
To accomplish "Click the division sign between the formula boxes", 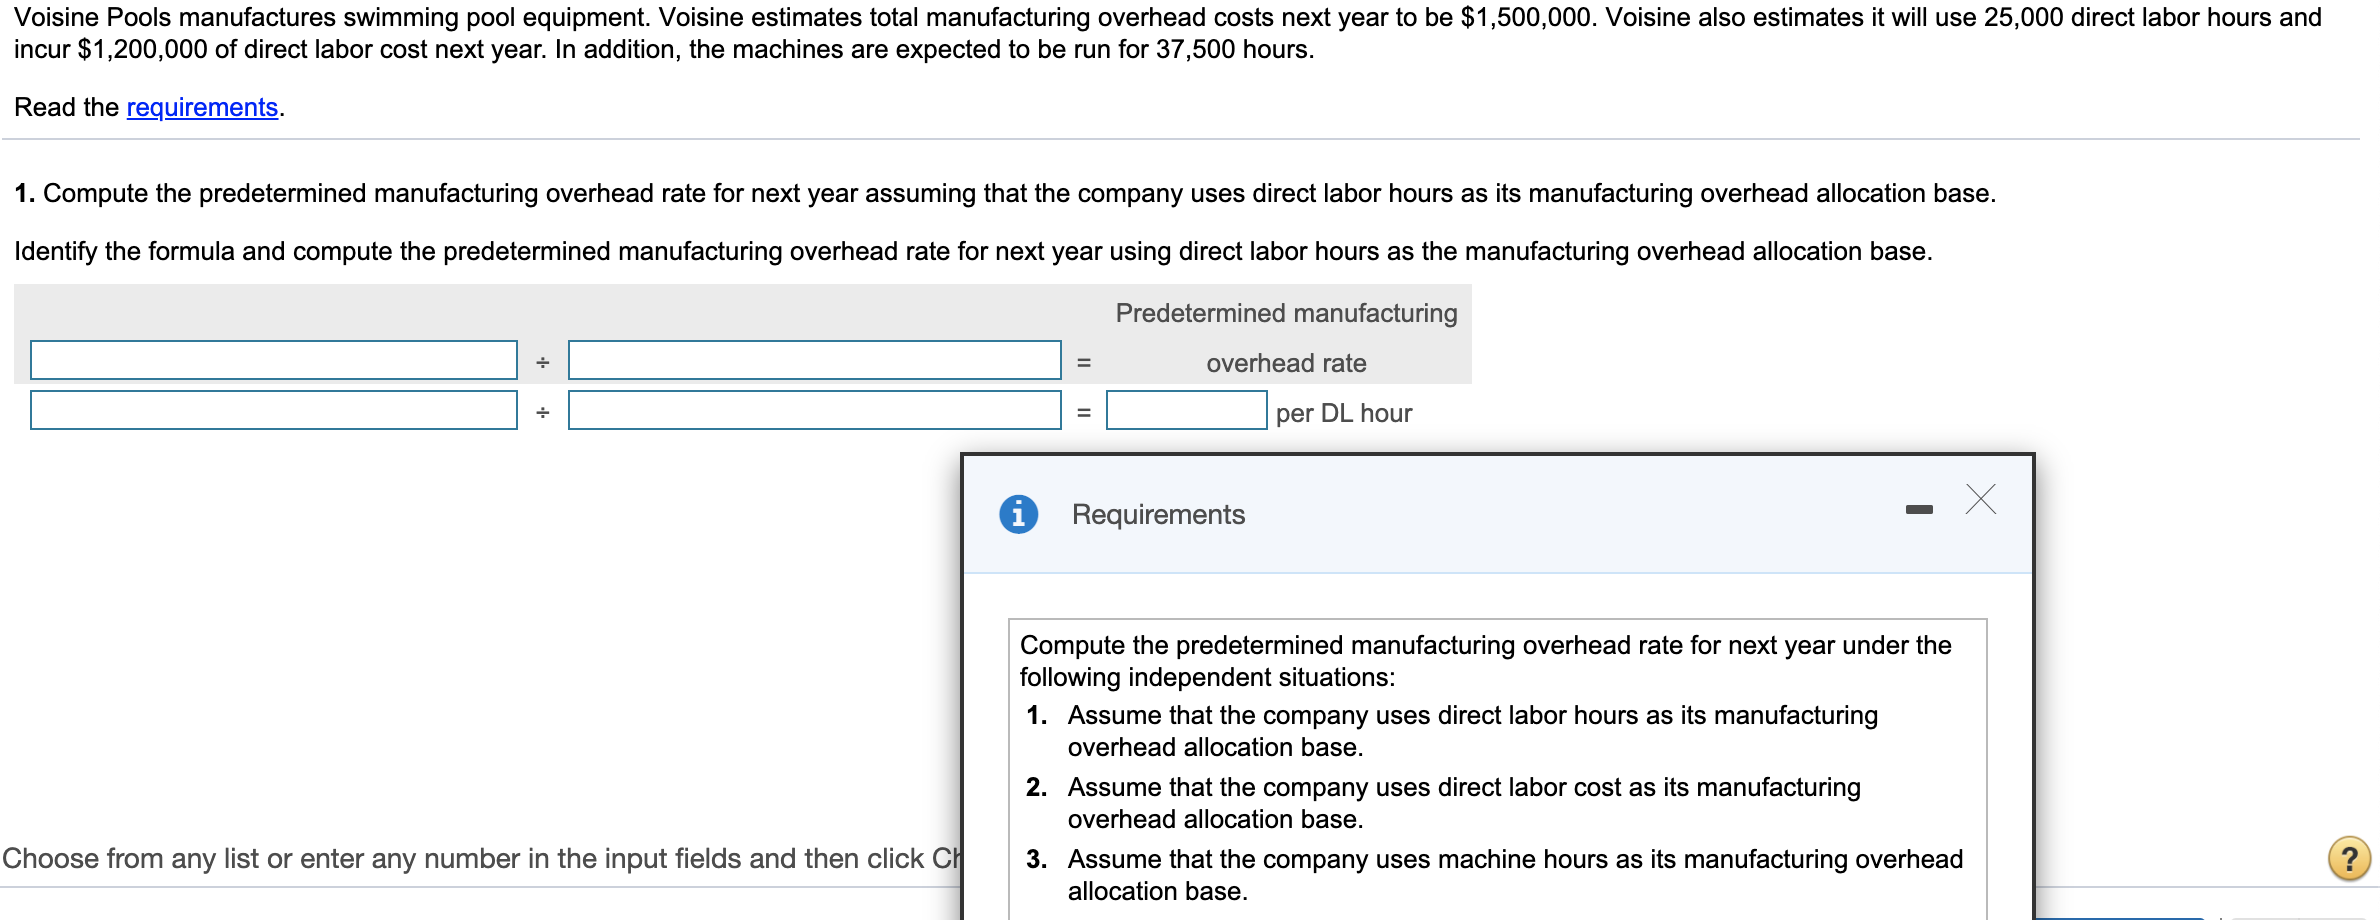I will pos(541,361).
